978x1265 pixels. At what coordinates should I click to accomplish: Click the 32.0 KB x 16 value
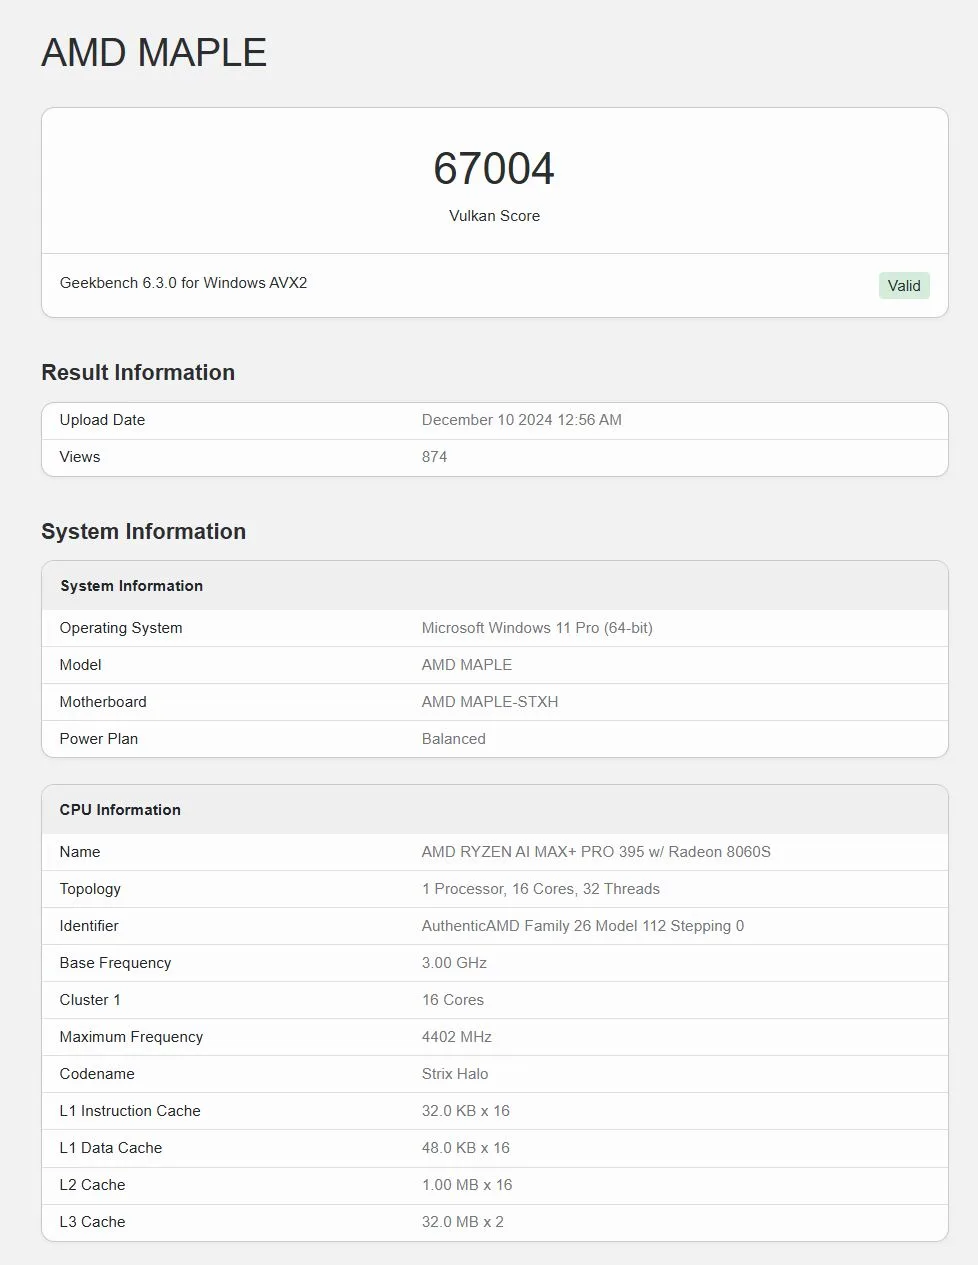[465, 1111]
